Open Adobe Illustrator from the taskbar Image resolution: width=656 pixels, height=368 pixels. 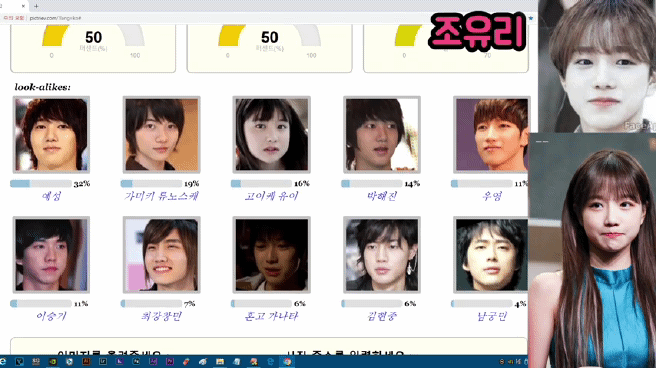(x=86, y=362)
